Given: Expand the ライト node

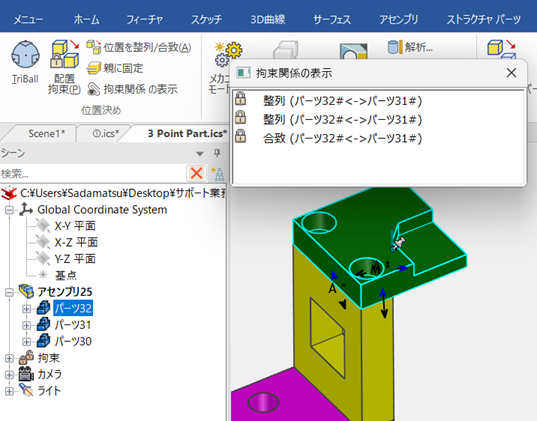Looking at the screenshot, I should pyautogui.click(x=9, y=391).
